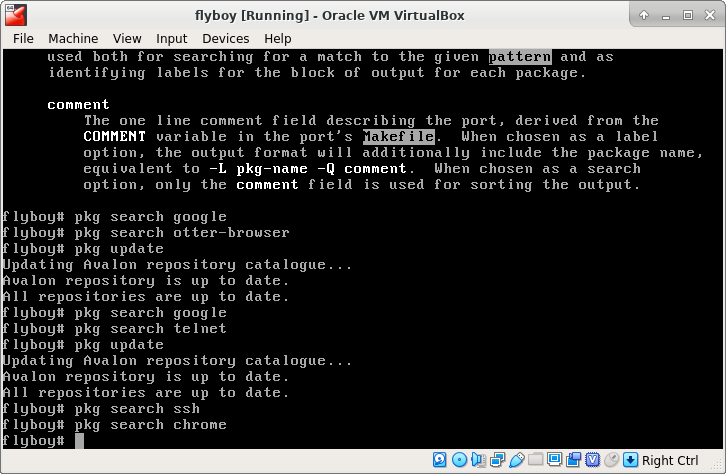Open the shared folders indicator icon
The image size is (726, 474).
coord(535,460)
